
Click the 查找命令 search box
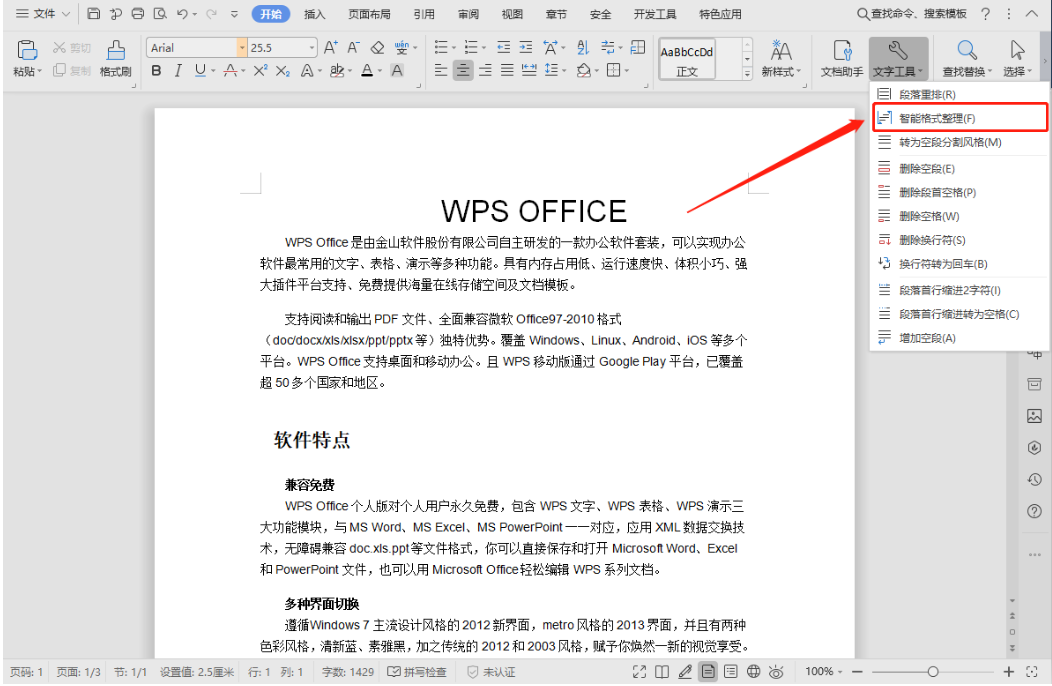tap(911, 14)
